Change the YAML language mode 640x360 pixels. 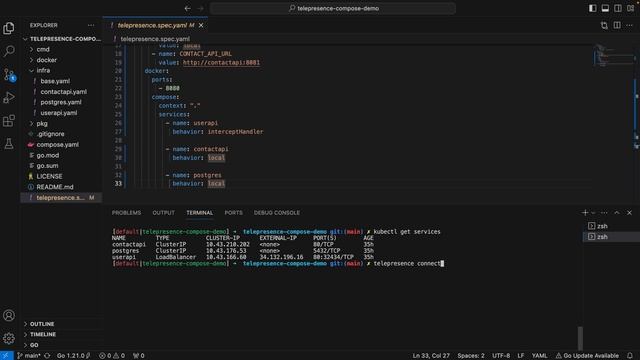539,356
